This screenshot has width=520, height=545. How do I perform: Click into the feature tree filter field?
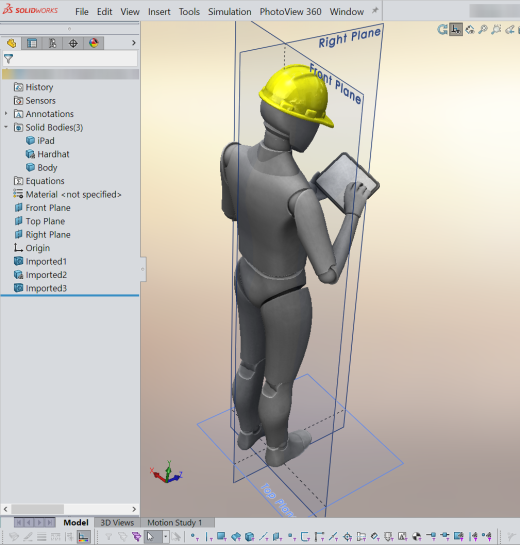point(70,59)
